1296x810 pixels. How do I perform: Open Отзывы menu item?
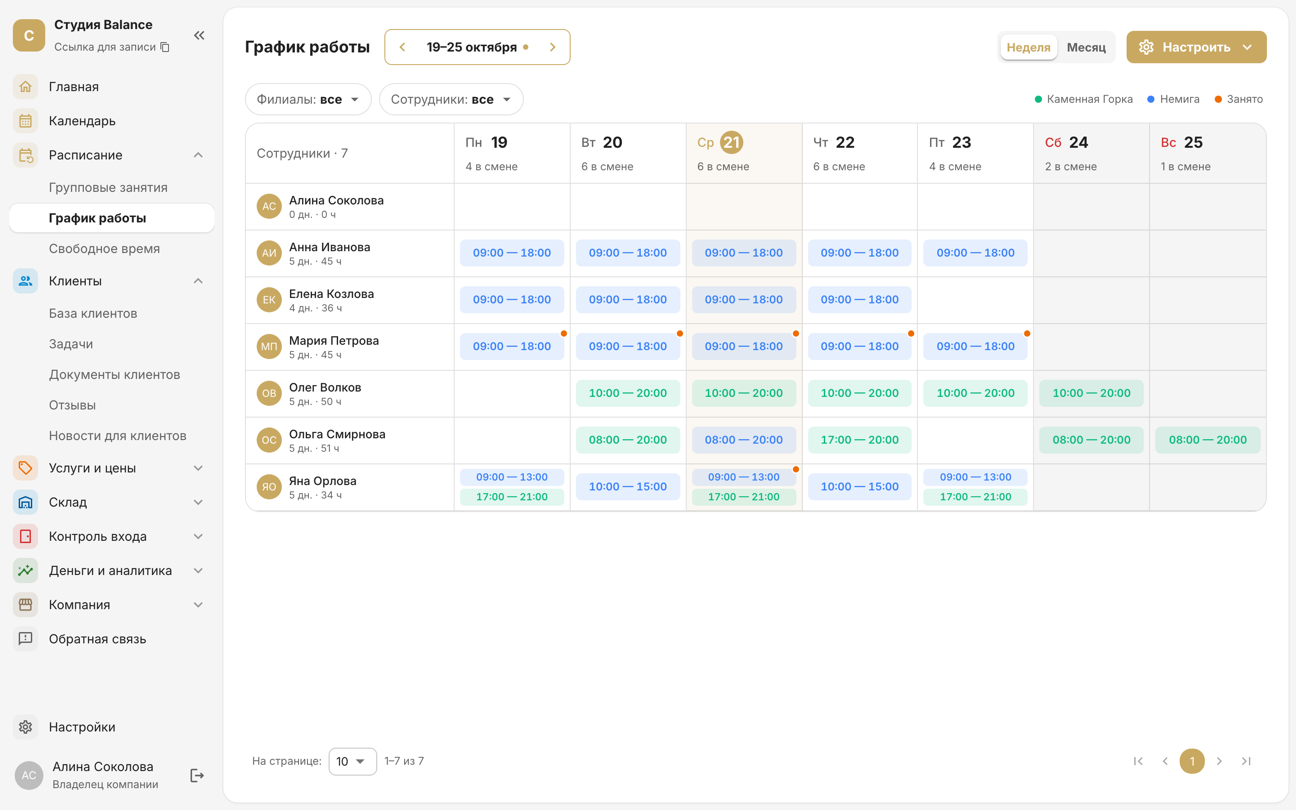[72, 405]
